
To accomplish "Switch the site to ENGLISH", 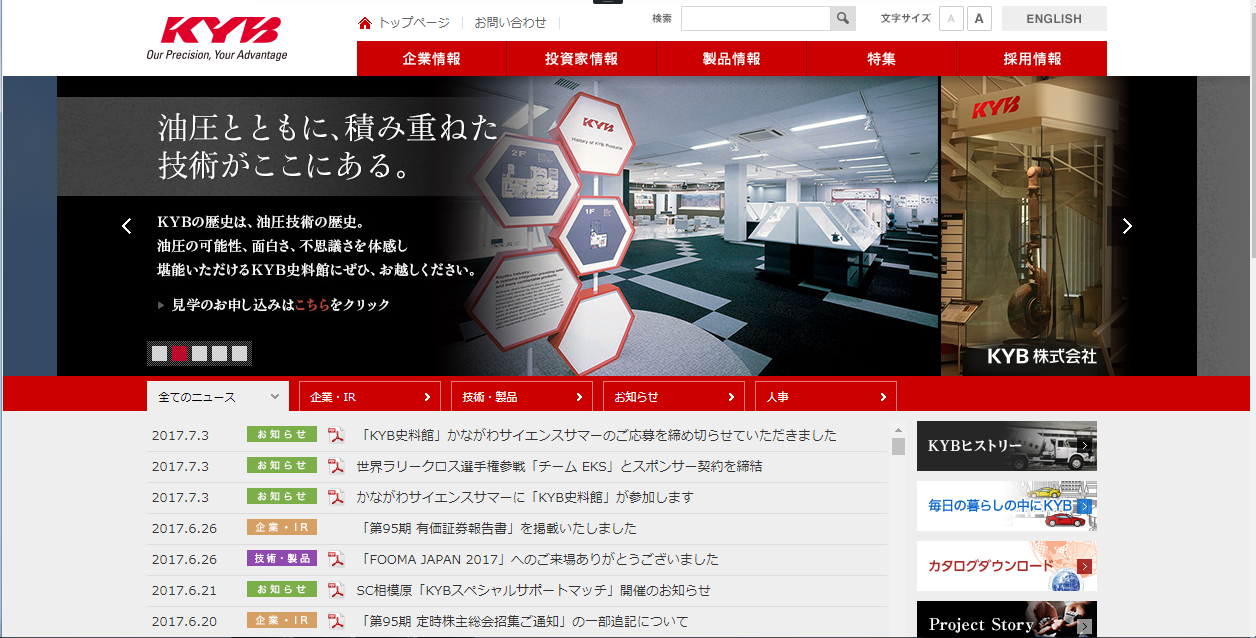I will [1054, 19].
